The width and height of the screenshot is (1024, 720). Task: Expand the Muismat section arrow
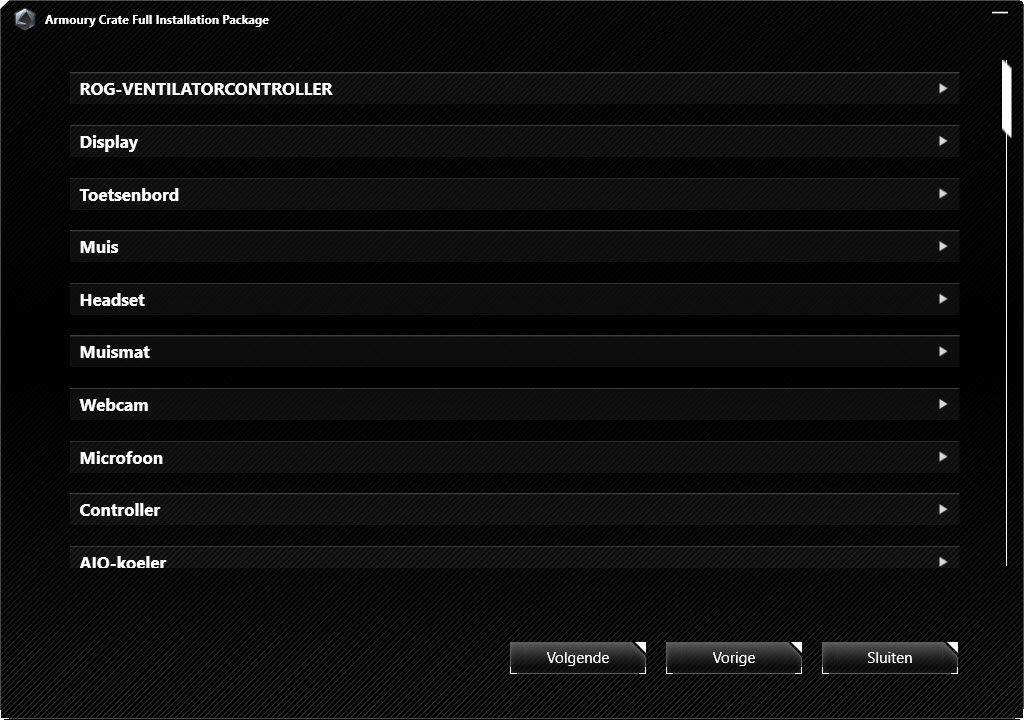pos(942,352)
